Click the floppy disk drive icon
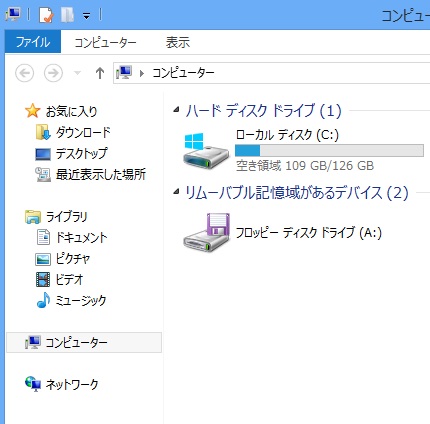The width and height of the screenshot is (430, 424). 207,233
